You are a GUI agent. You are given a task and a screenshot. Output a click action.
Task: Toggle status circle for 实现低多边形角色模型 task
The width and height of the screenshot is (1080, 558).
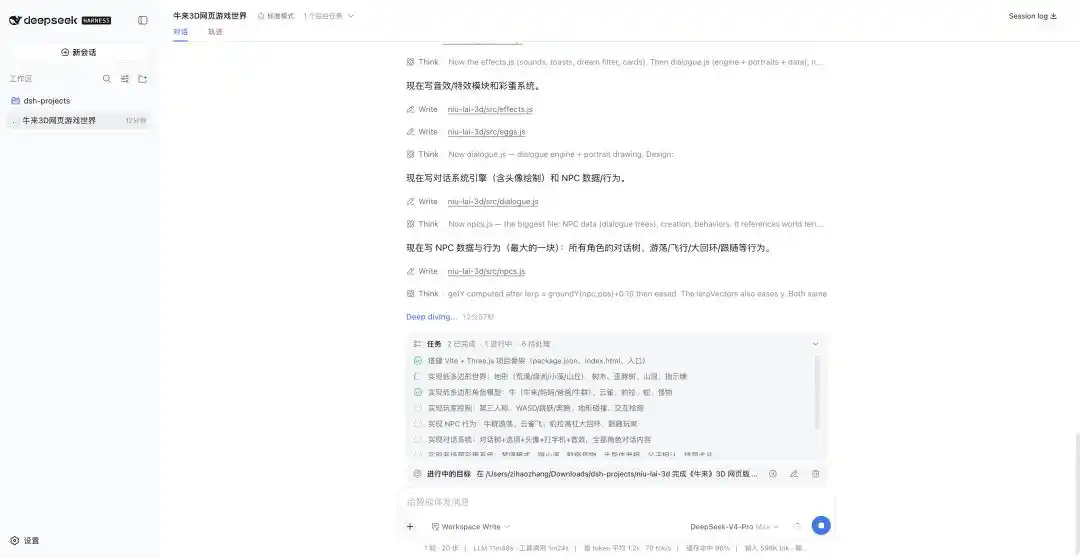coord(417,392)
